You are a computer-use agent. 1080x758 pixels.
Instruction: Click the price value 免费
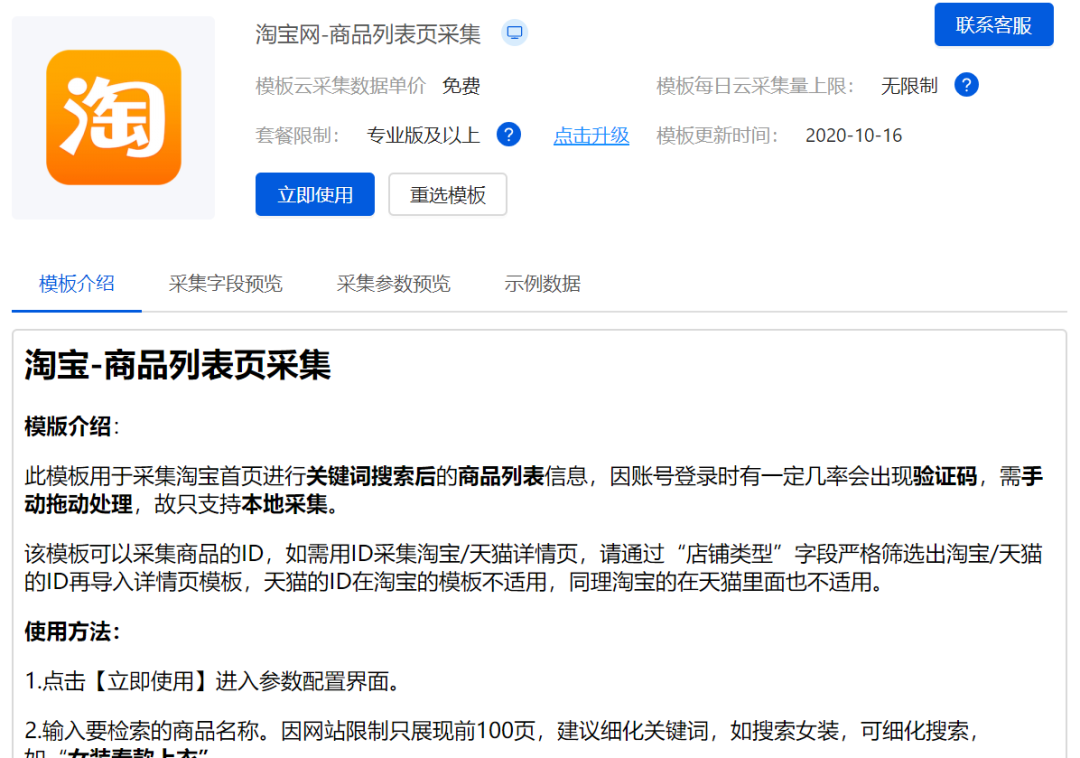[x=461, y=86]
